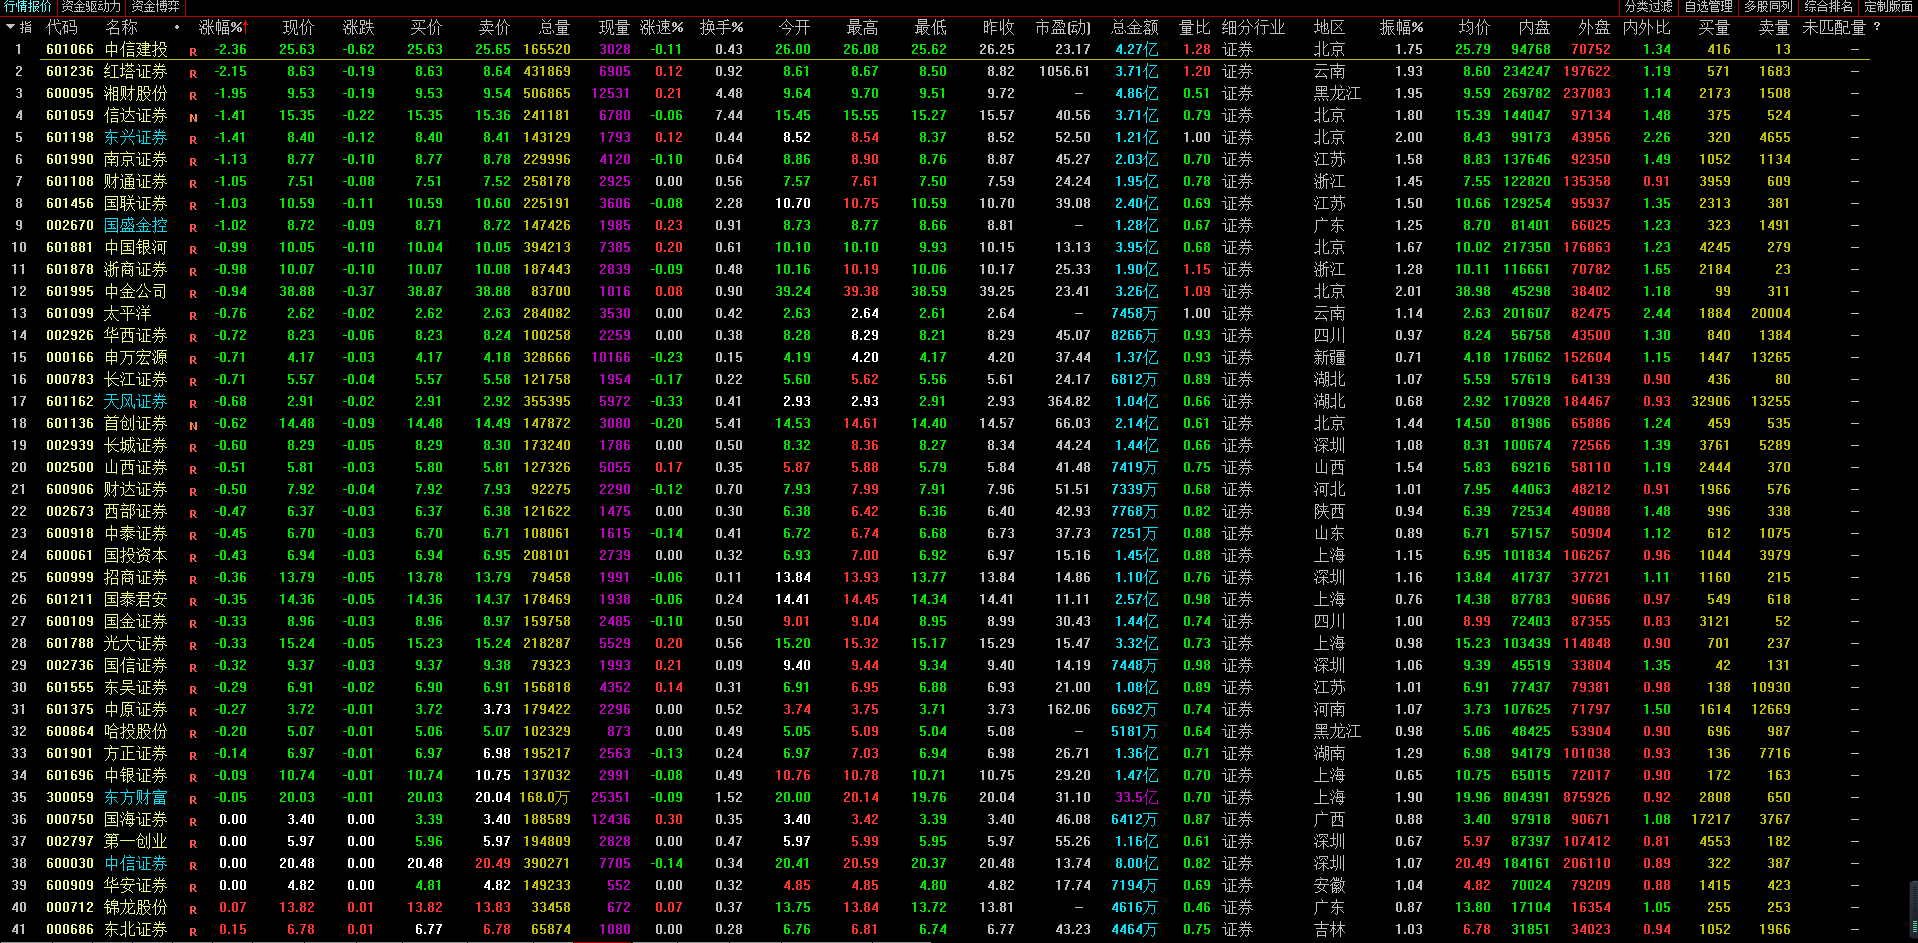Switch to the 资金驱动力 tab
The width and height of the screenshot is (1918, 943).
click(91, 7)
